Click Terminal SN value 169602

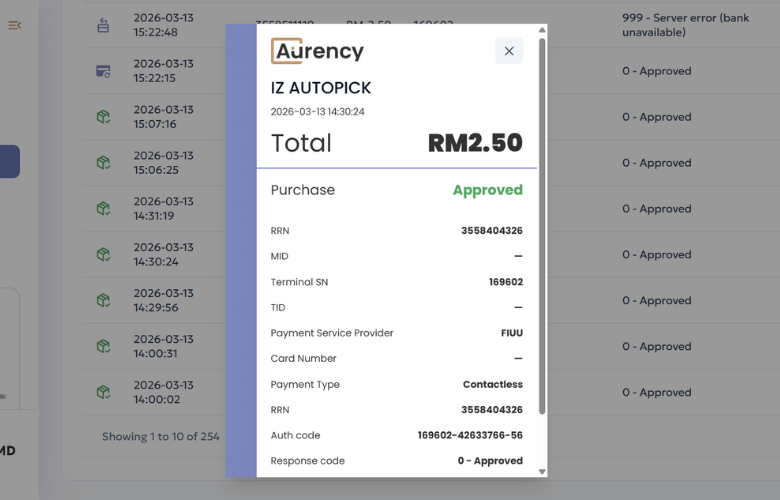[x=506, y=282]
